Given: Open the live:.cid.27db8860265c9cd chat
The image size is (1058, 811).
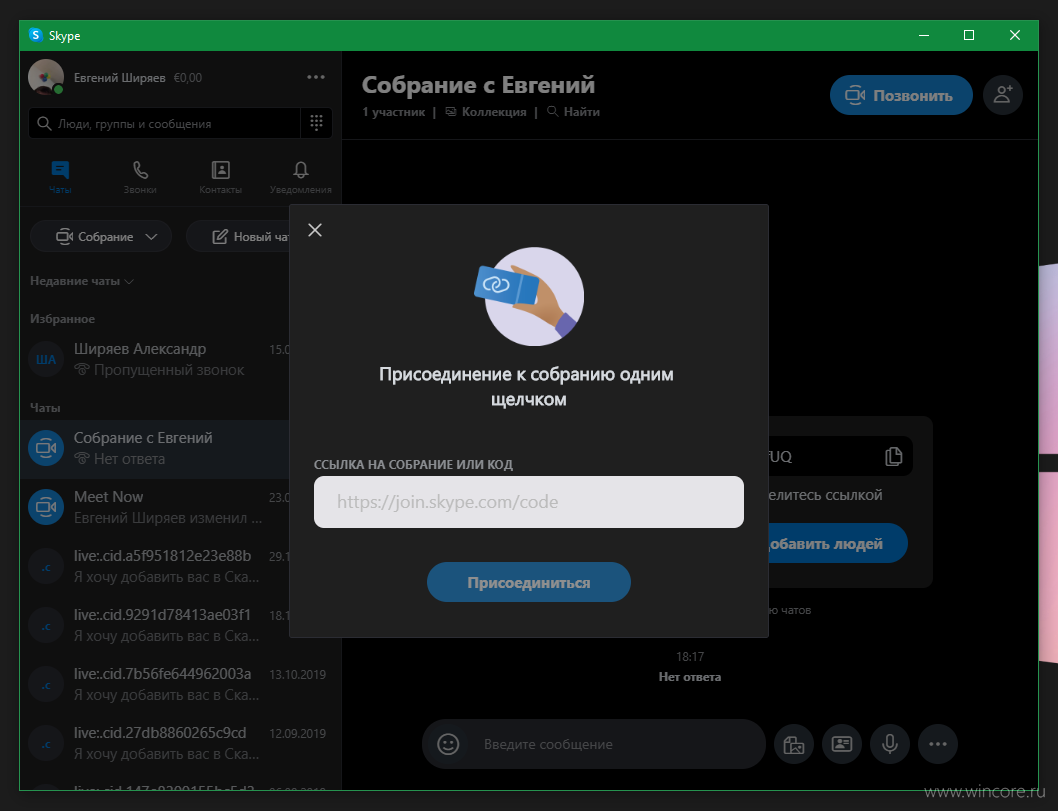Looking at the screenshot, I should point(180,743).
